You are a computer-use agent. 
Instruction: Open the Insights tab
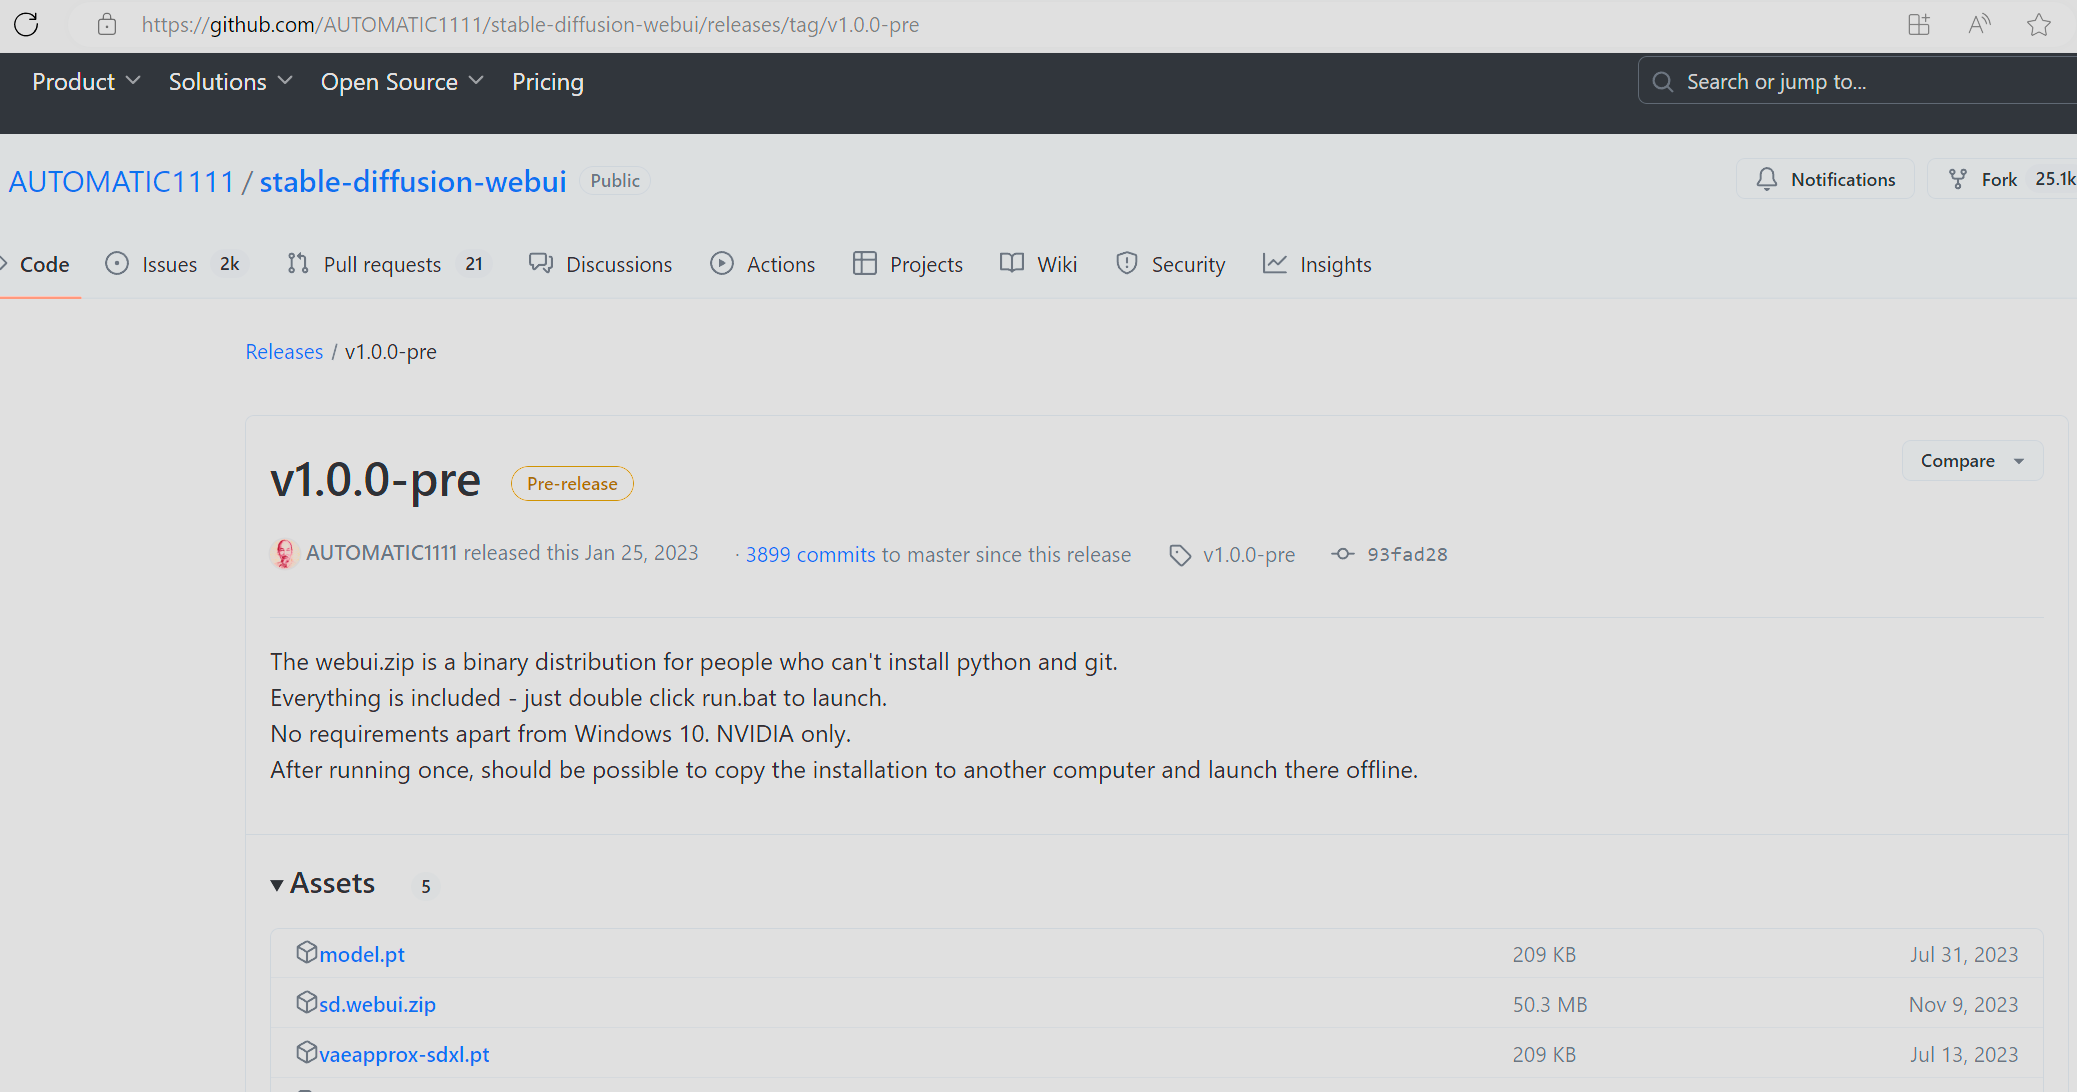tap(1317, 264)
